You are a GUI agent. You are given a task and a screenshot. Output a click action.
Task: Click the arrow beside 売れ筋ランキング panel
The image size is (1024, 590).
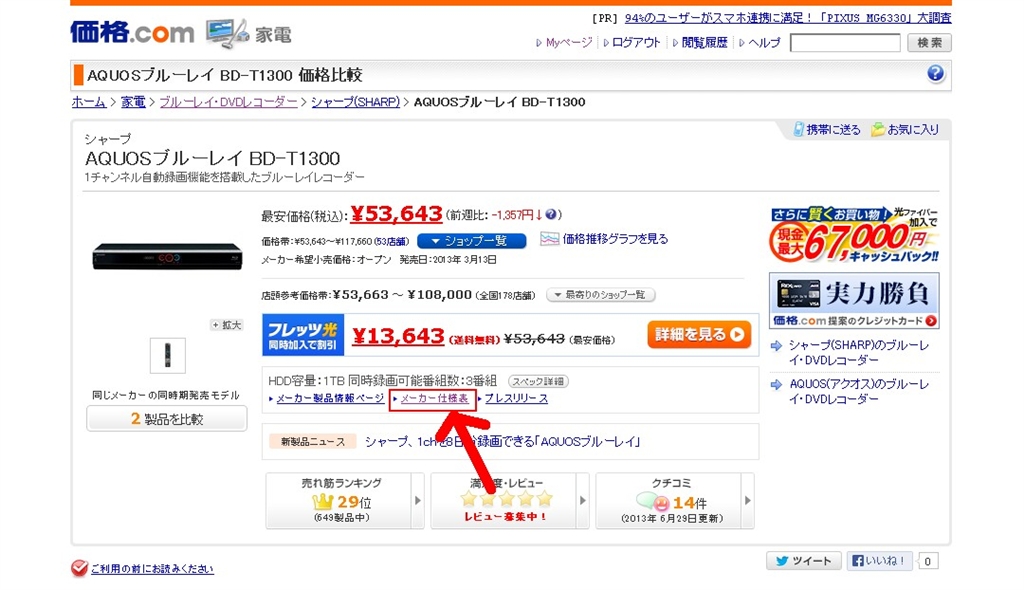418,500
